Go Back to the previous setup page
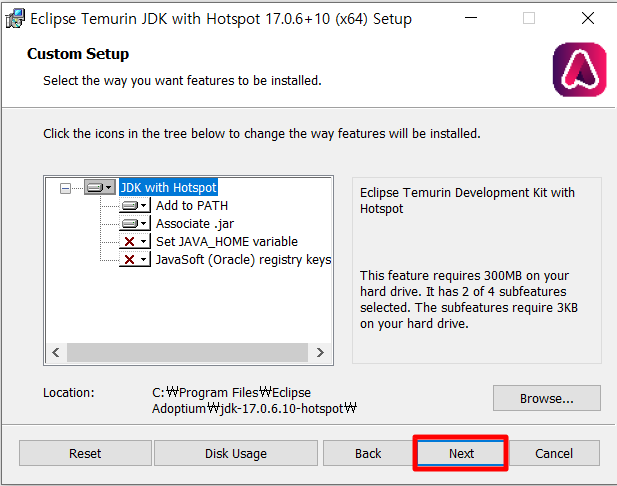617x486 pixels. point(368,453)
